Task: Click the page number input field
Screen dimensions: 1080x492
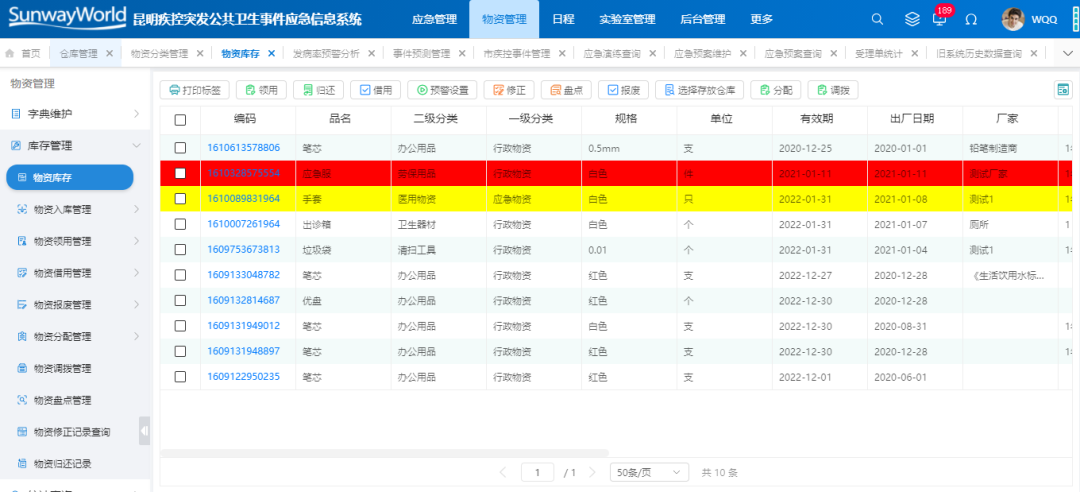Action: [538, 472]
